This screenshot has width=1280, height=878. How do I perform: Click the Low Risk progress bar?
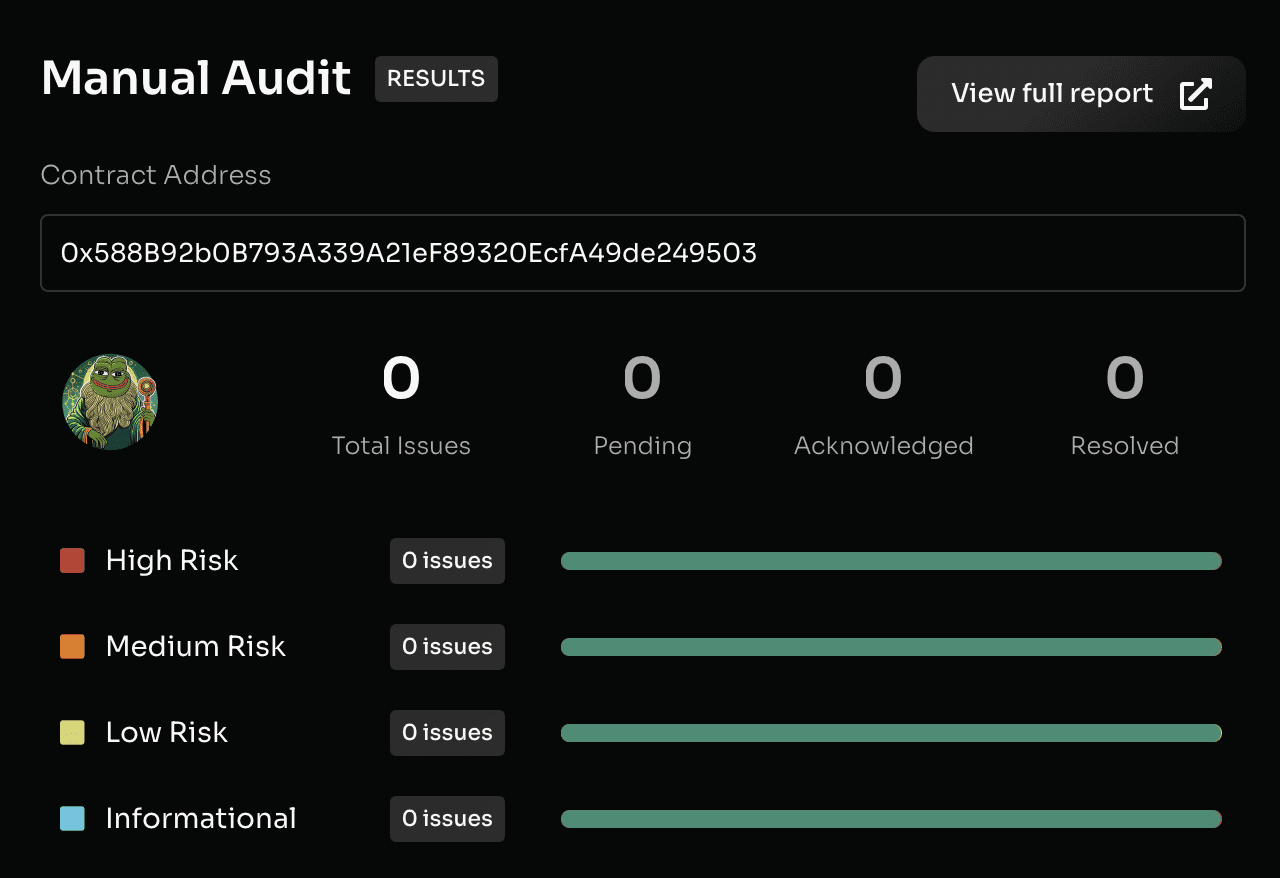pos(890,733)
